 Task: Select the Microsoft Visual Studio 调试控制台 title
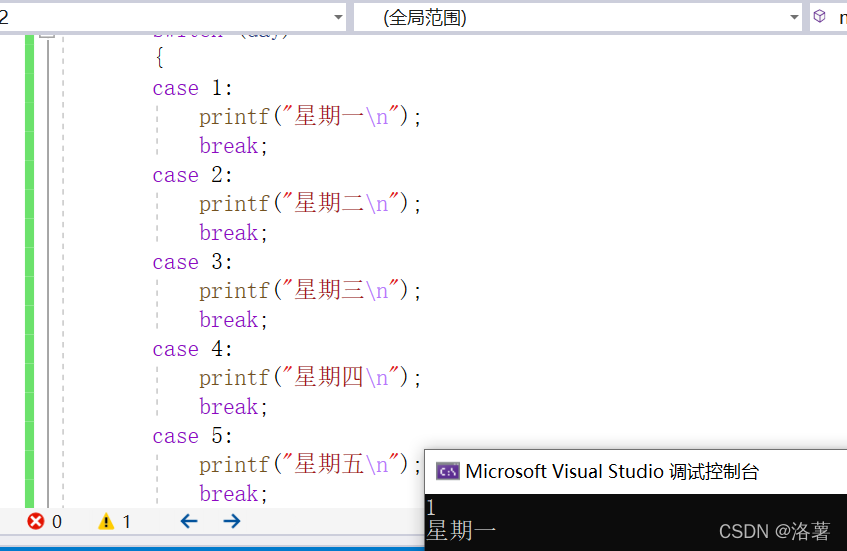[x=612, y=472]
